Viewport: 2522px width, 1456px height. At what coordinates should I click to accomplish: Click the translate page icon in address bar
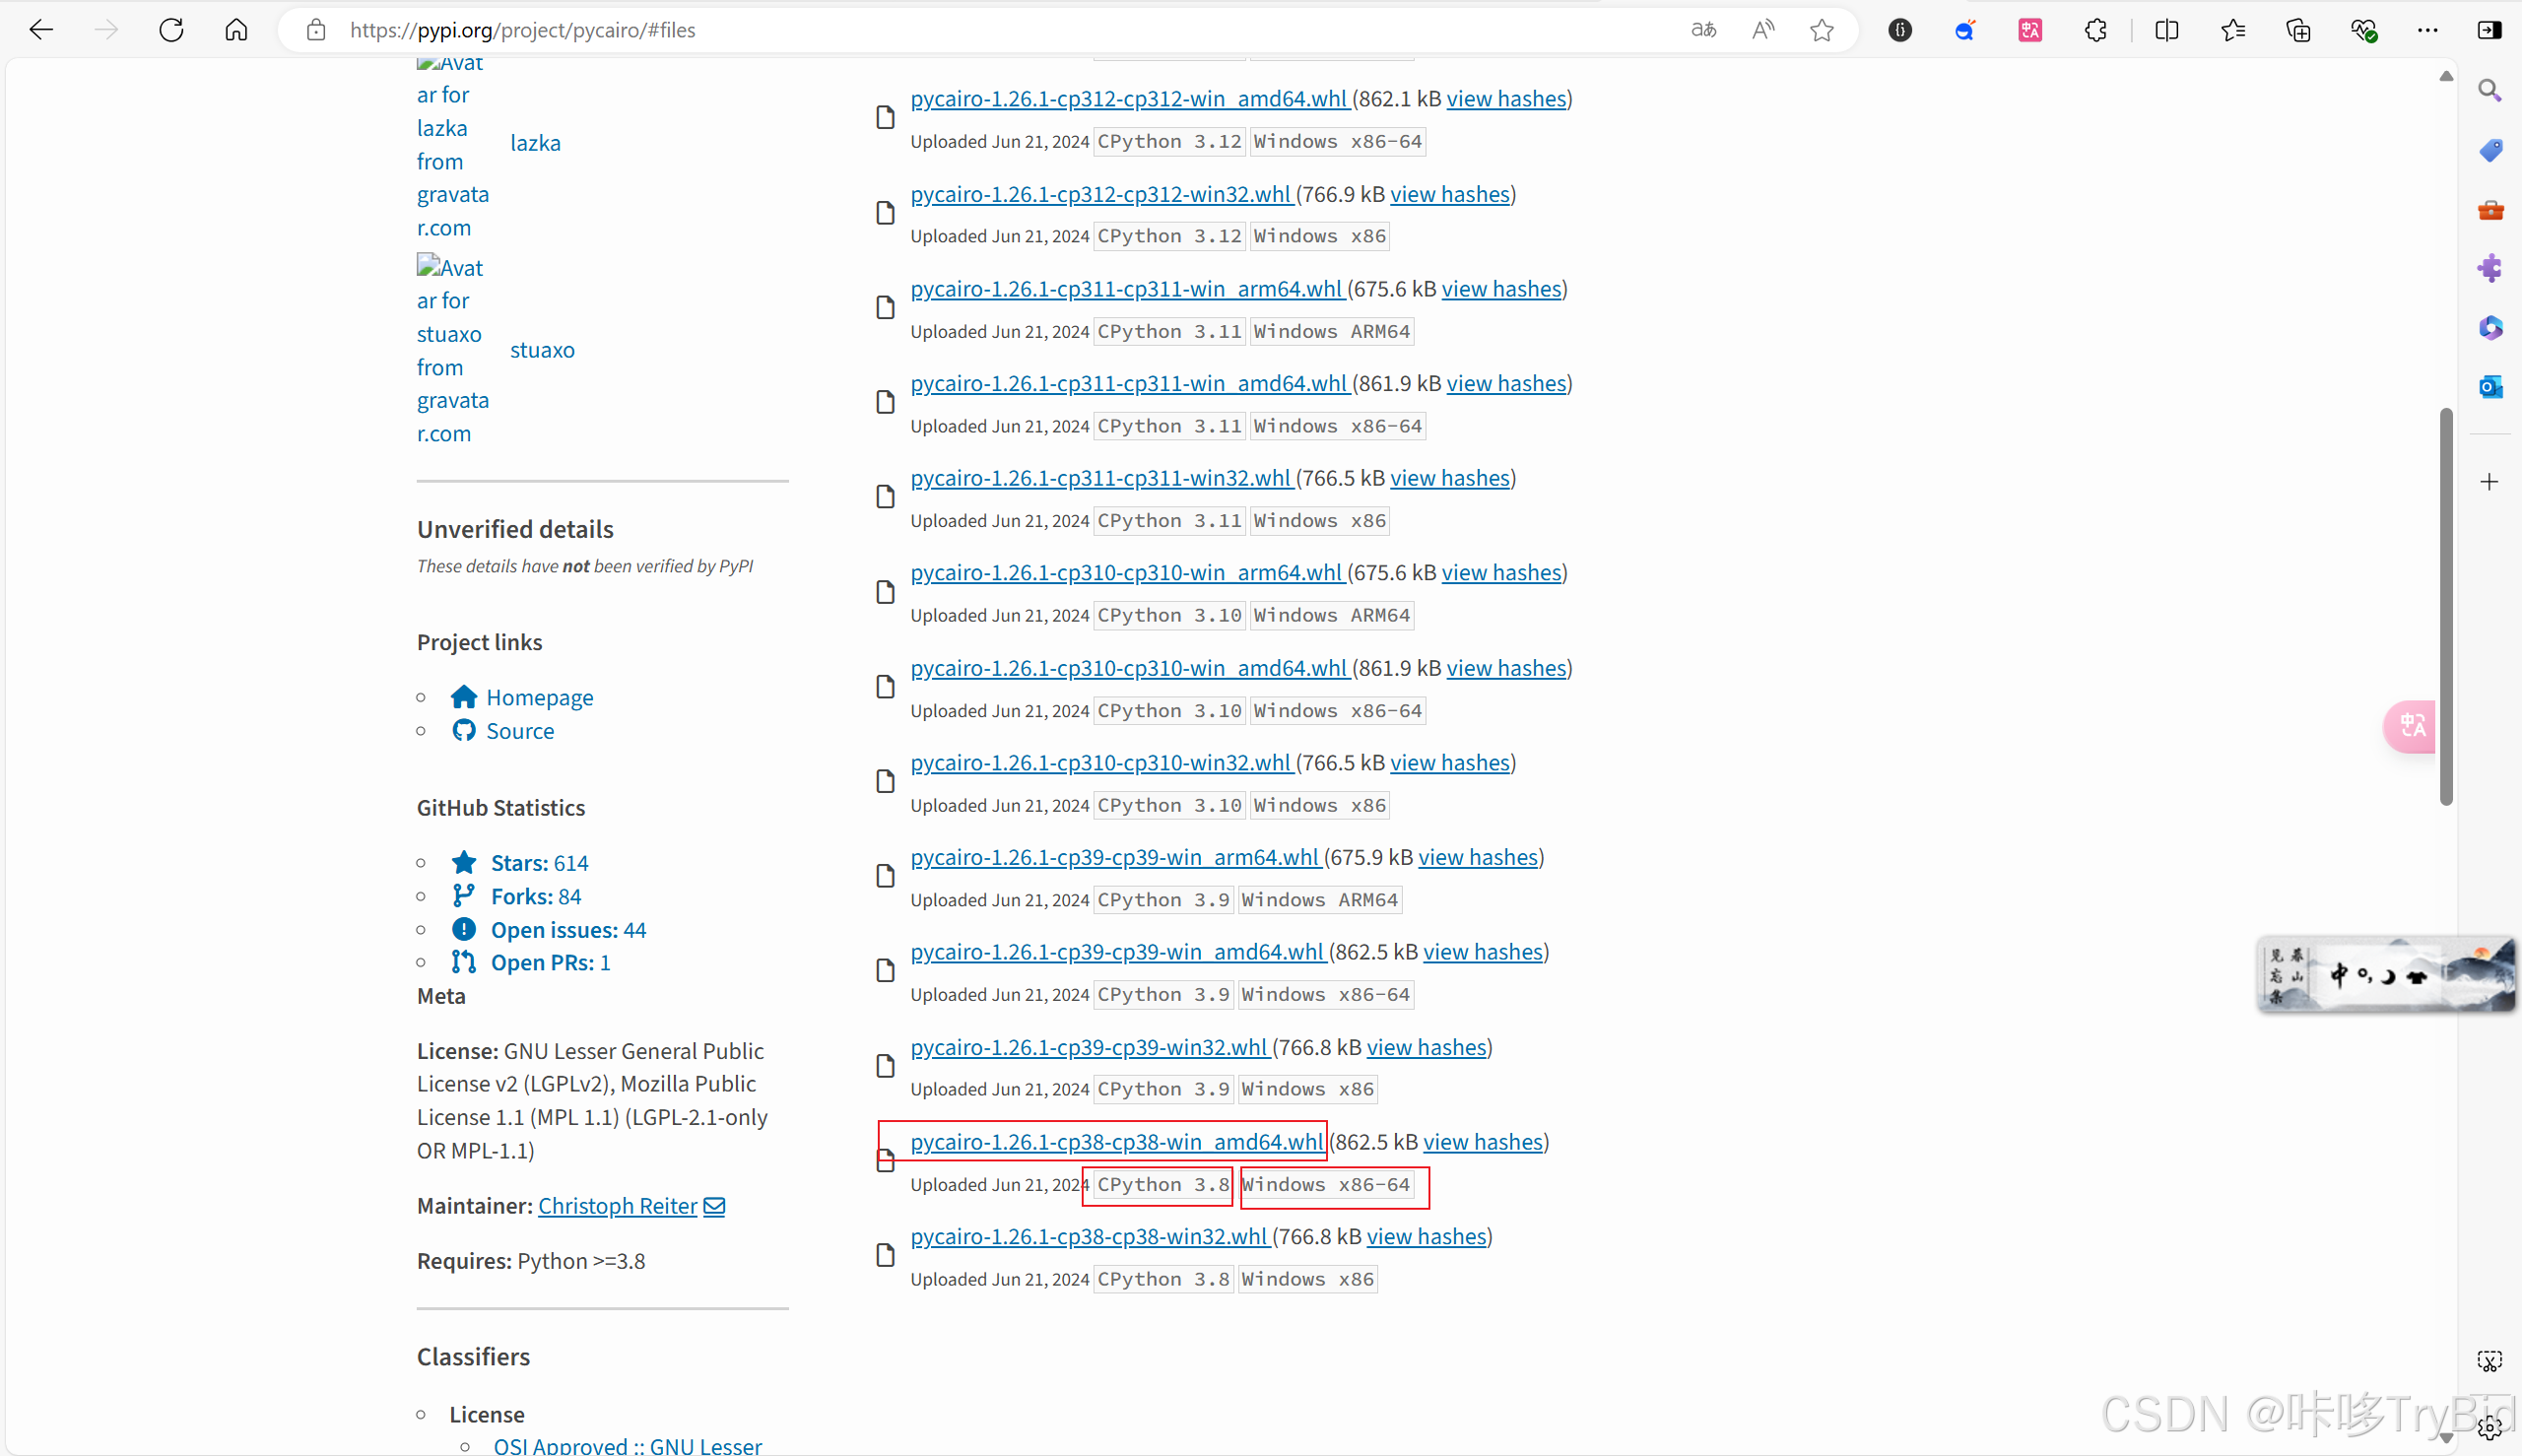pyautogui.click(x=1705, y=30)
